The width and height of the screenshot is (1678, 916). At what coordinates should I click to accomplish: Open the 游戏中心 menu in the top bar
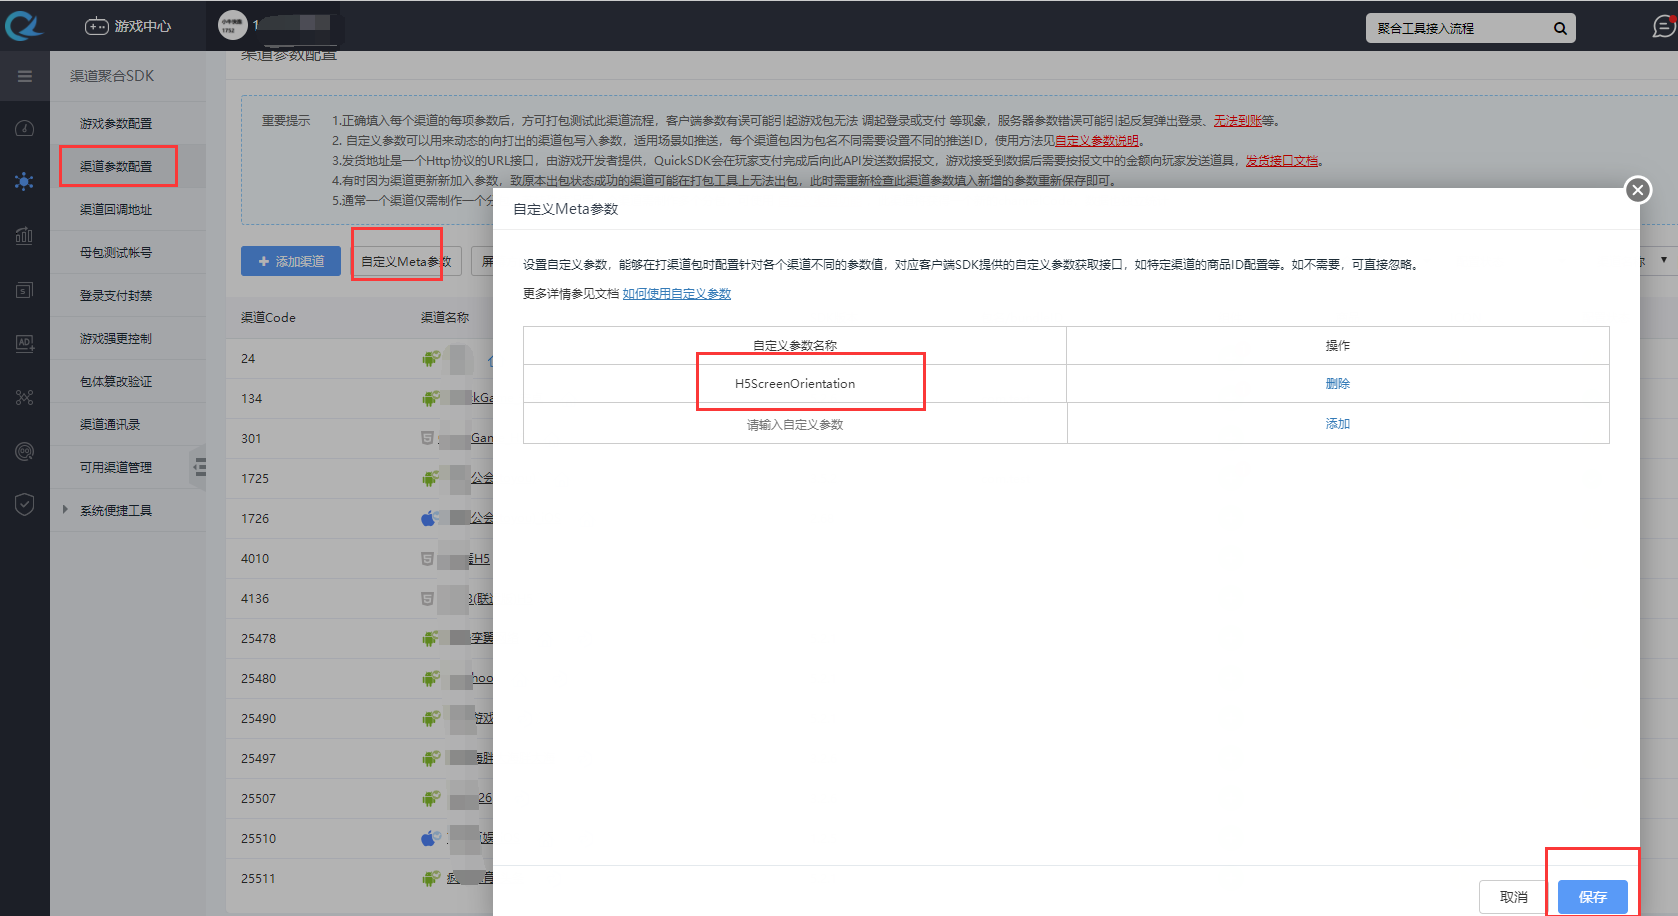128,26
